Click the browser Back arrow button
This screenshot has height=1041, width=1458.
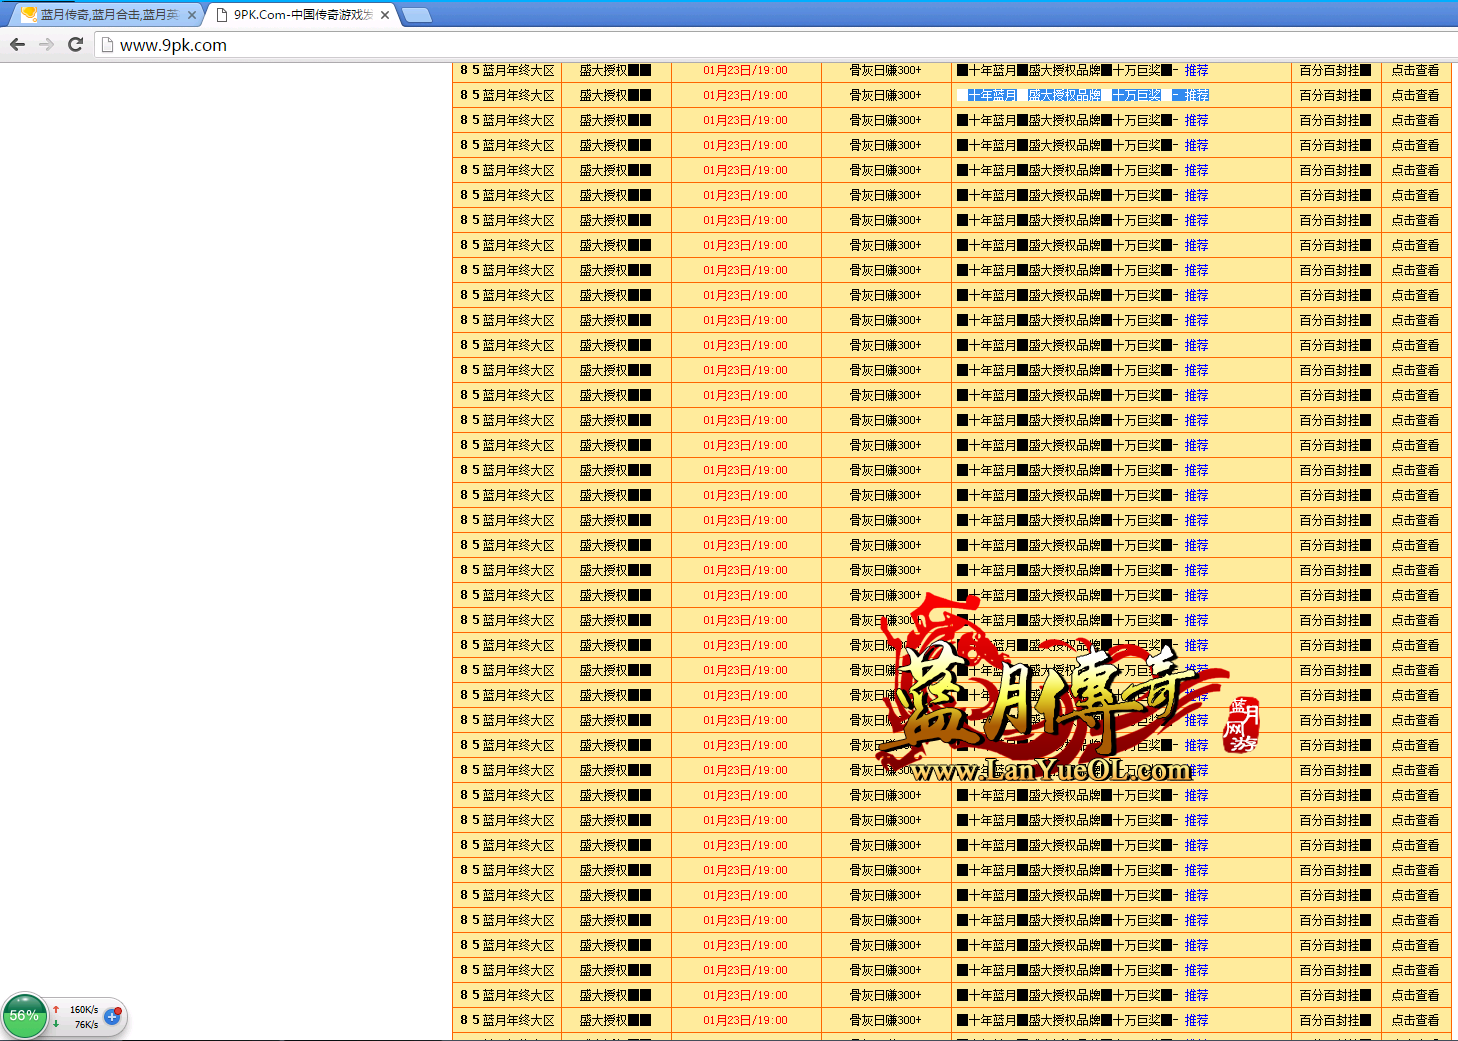tap(17, 44)
